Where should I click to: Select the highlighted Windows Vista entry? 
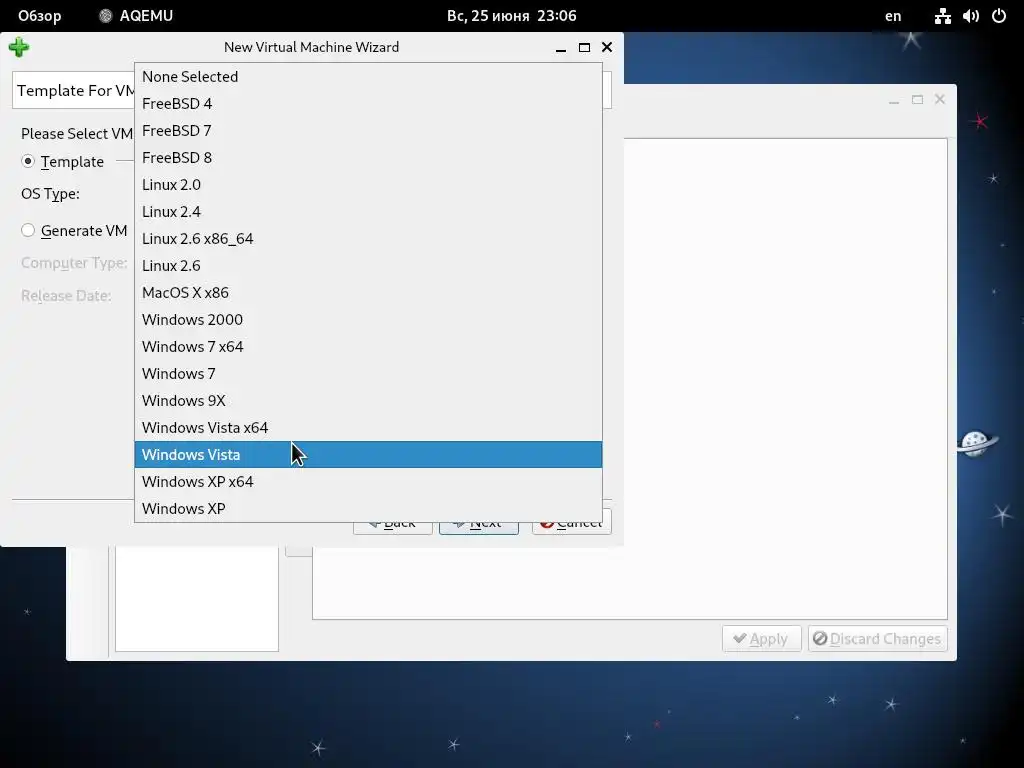(368, 455)
